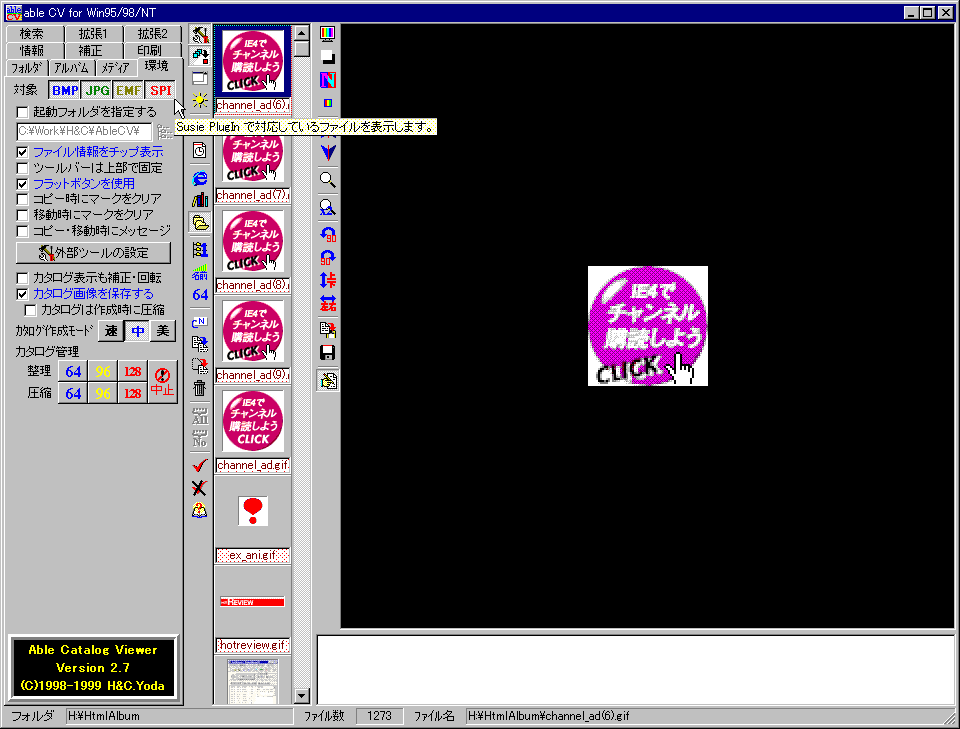Open the 印刷 tab
The image size is (960, 729).
click(x=152, y=50)
